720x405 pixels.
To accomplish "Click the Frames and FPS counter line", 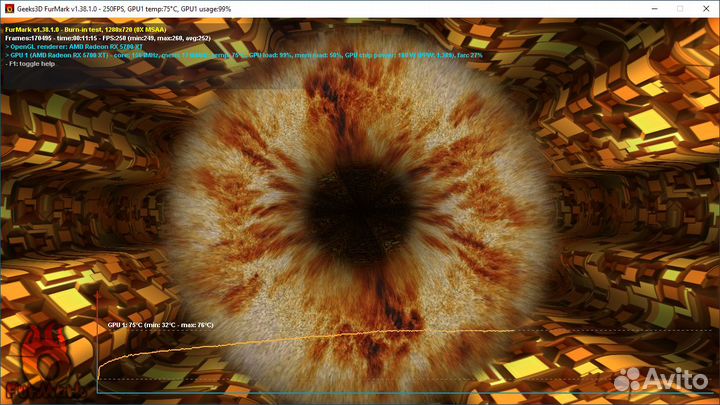I will [x=110, y=38].
